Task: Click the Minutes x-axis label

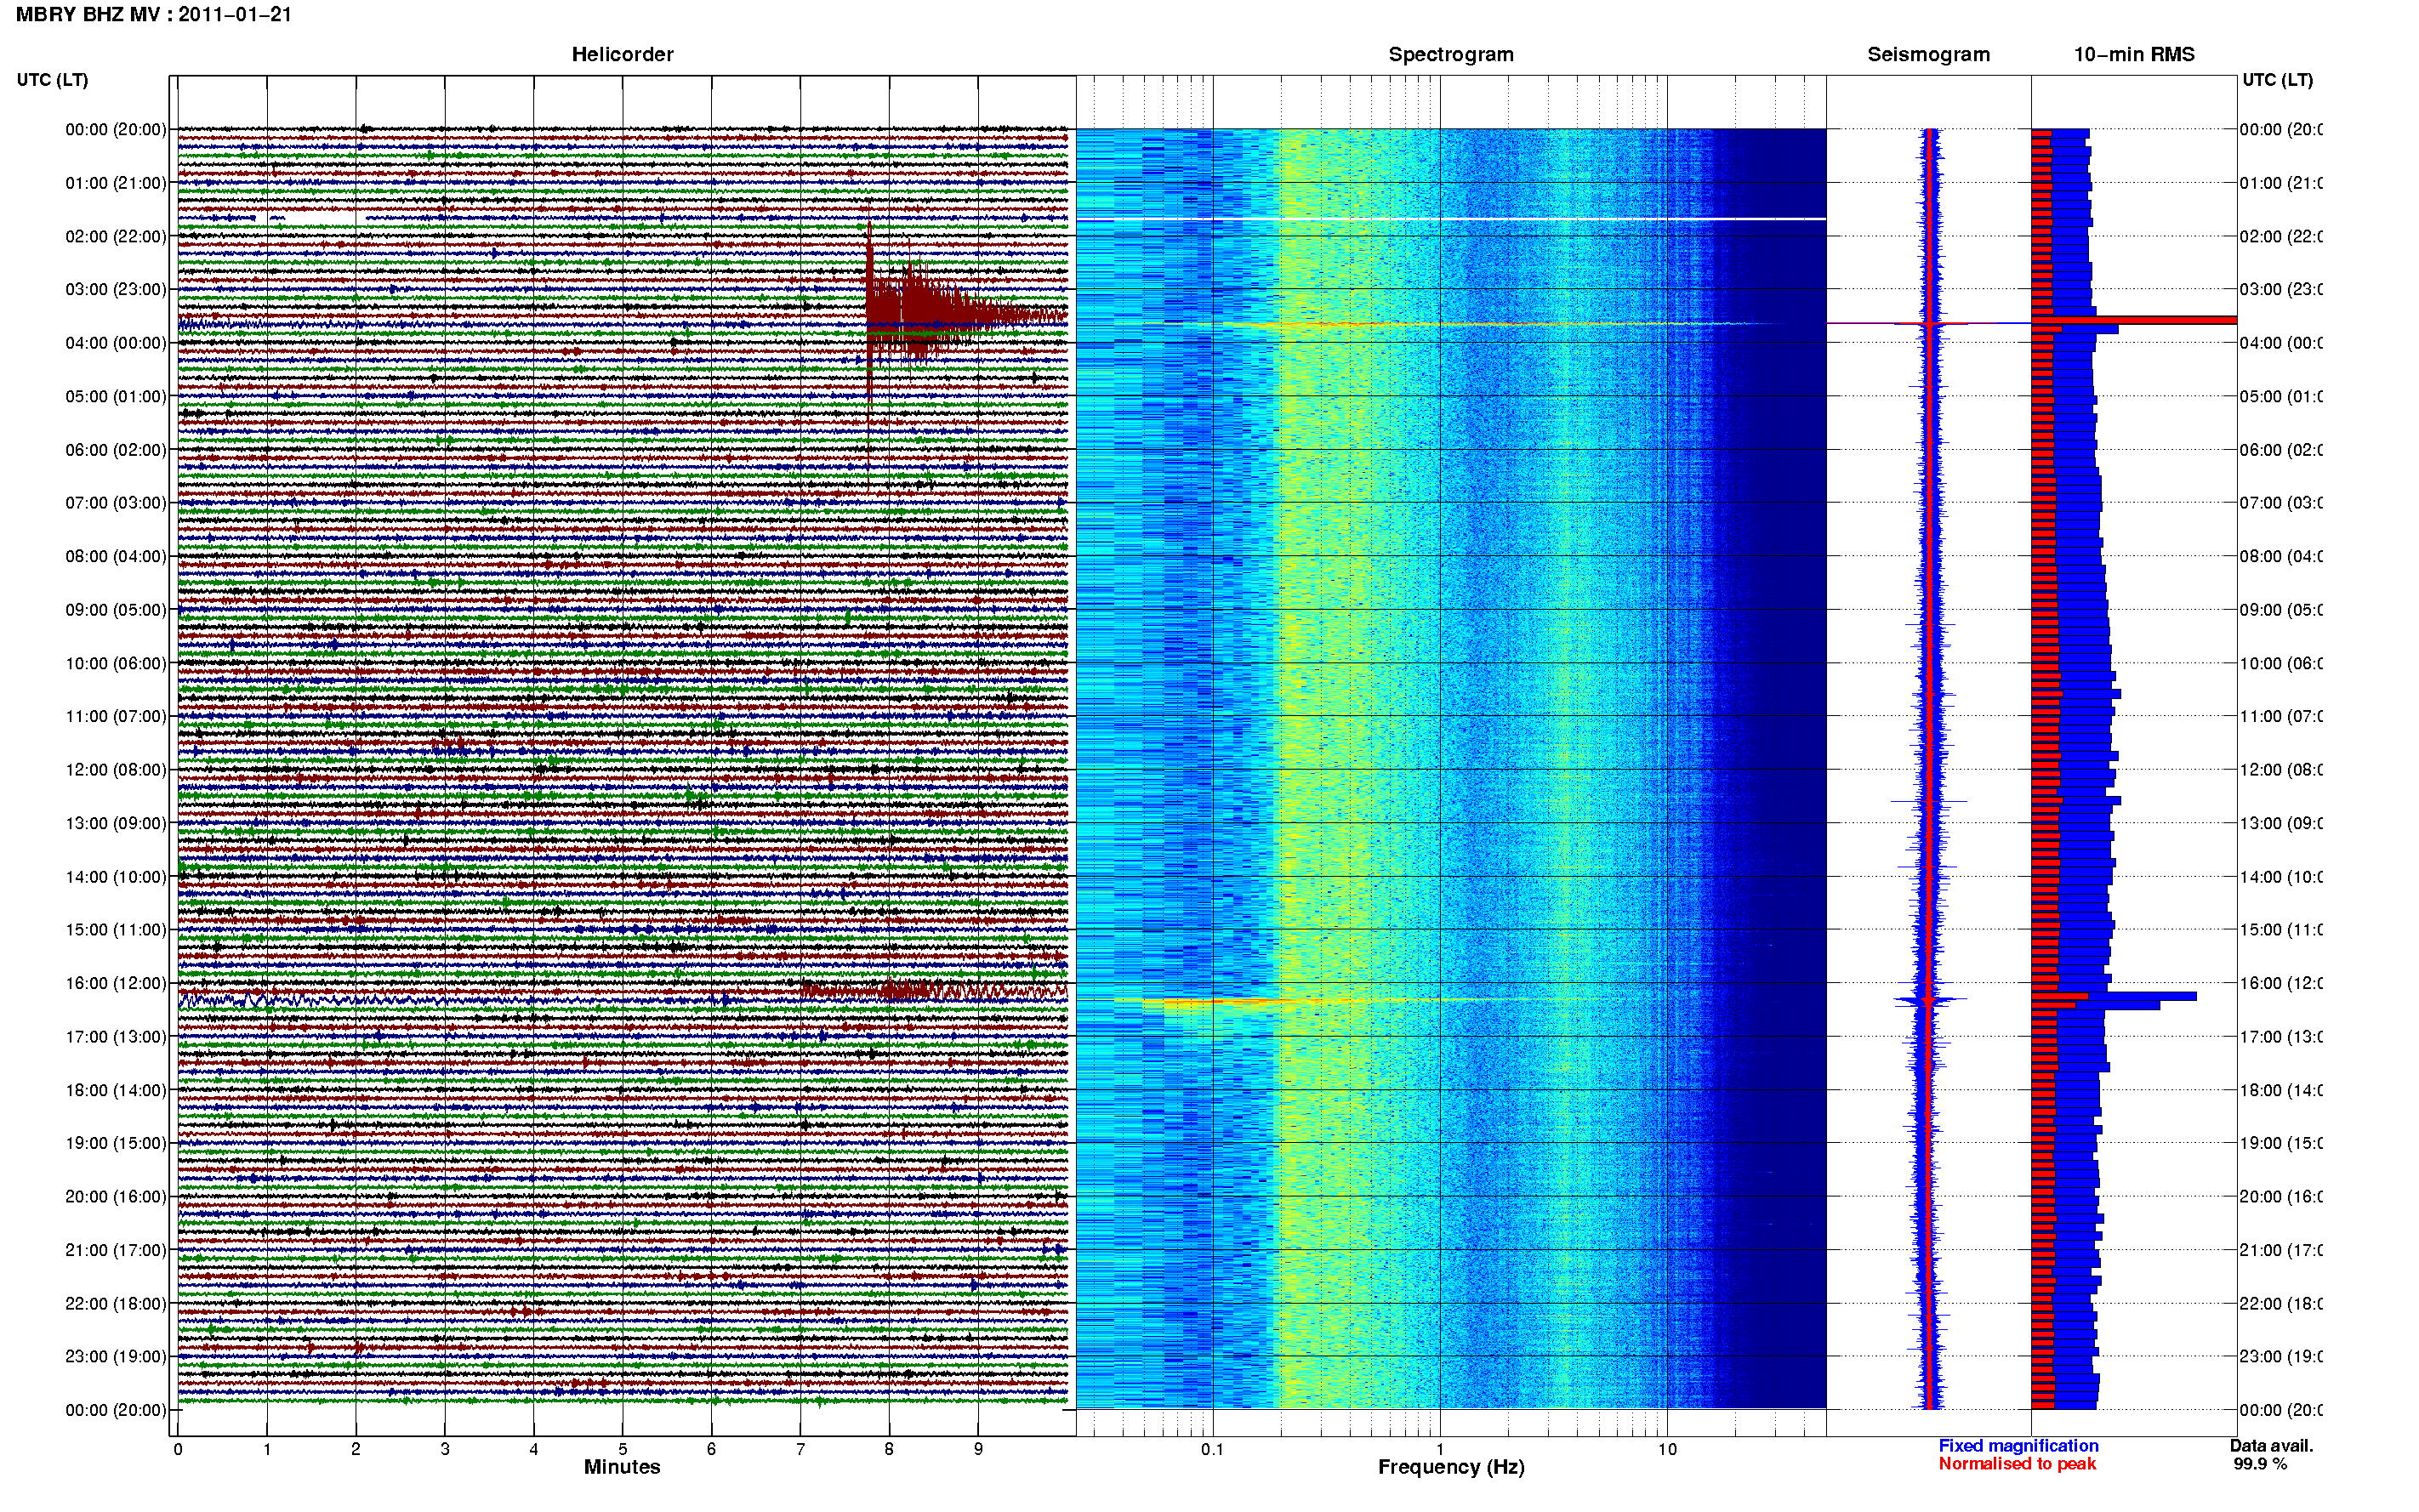Action: tap(622, 1467)
